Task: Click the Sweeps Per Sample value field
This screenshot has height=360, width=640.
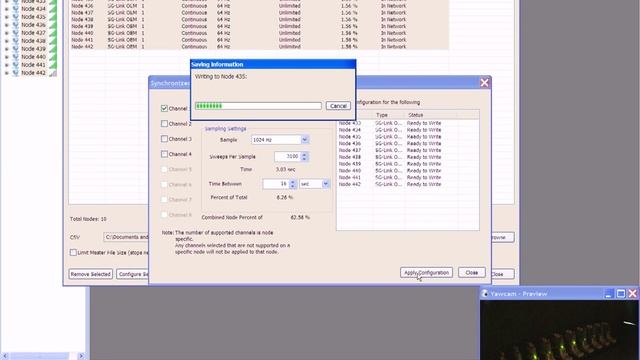Action: [287, 156]
